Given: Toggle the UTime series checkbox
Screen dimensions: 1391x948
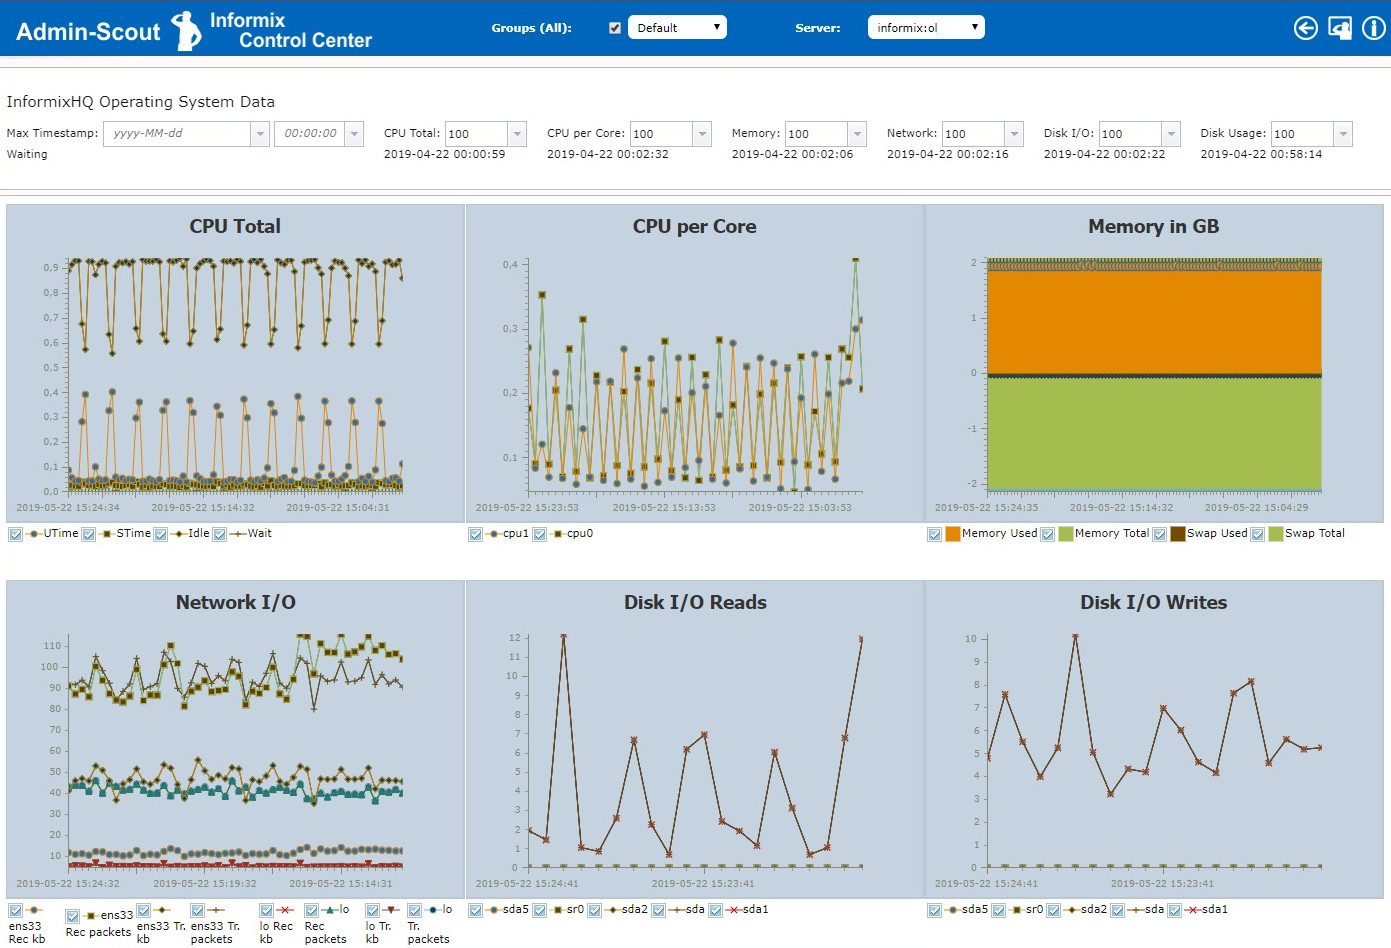Looking at the screenshot, I should [x=16, y=534].
